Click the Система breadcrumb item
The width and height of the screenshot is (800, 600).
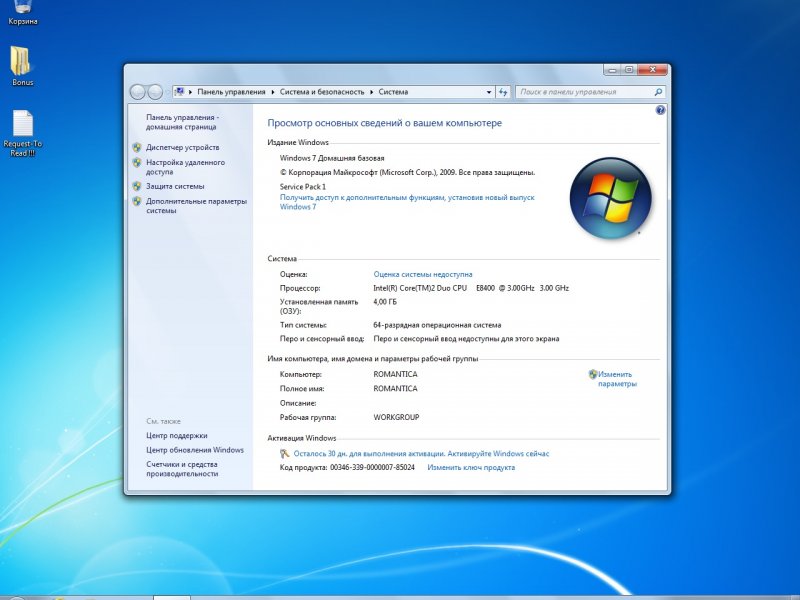pos(393,92)
